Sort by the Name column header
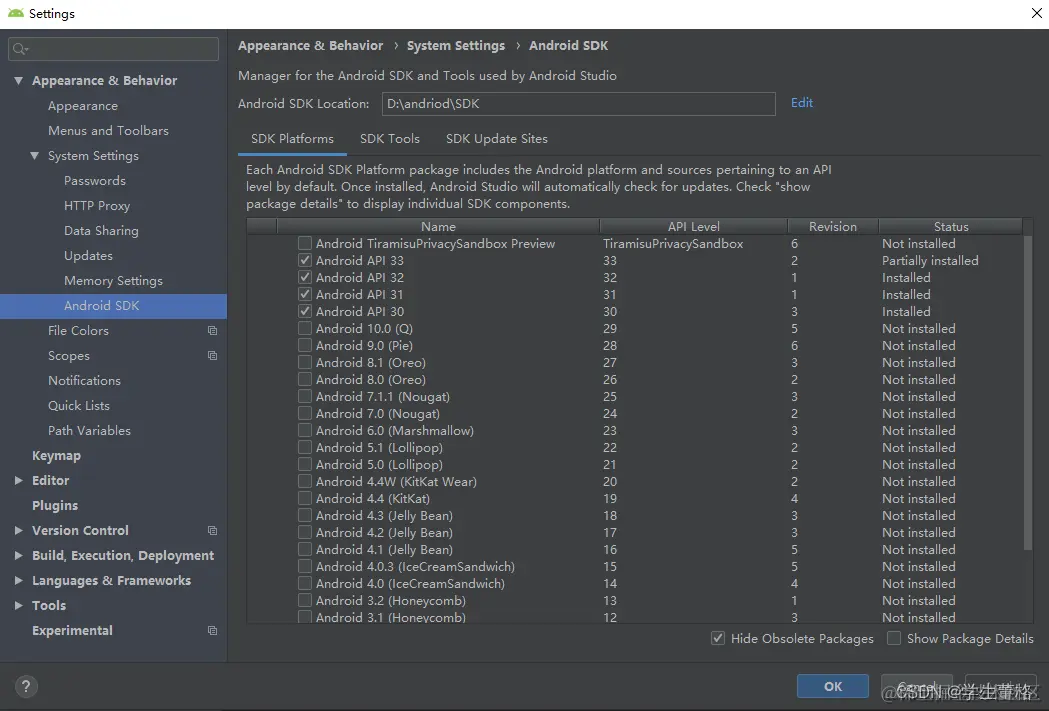The image size is (1049, 711). 438,226
